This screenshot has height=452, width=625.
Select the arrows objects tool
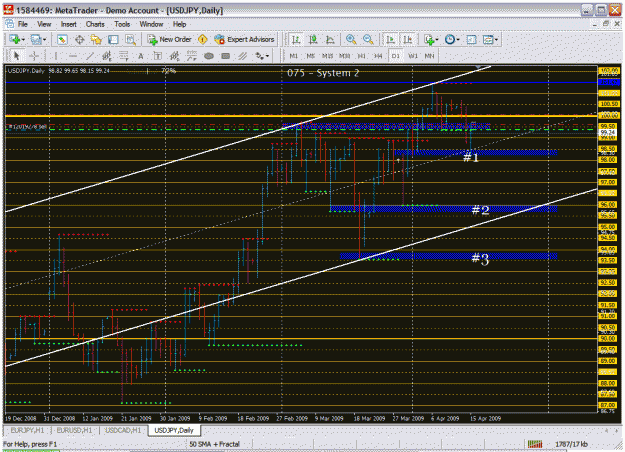click(x=259, y=56)
